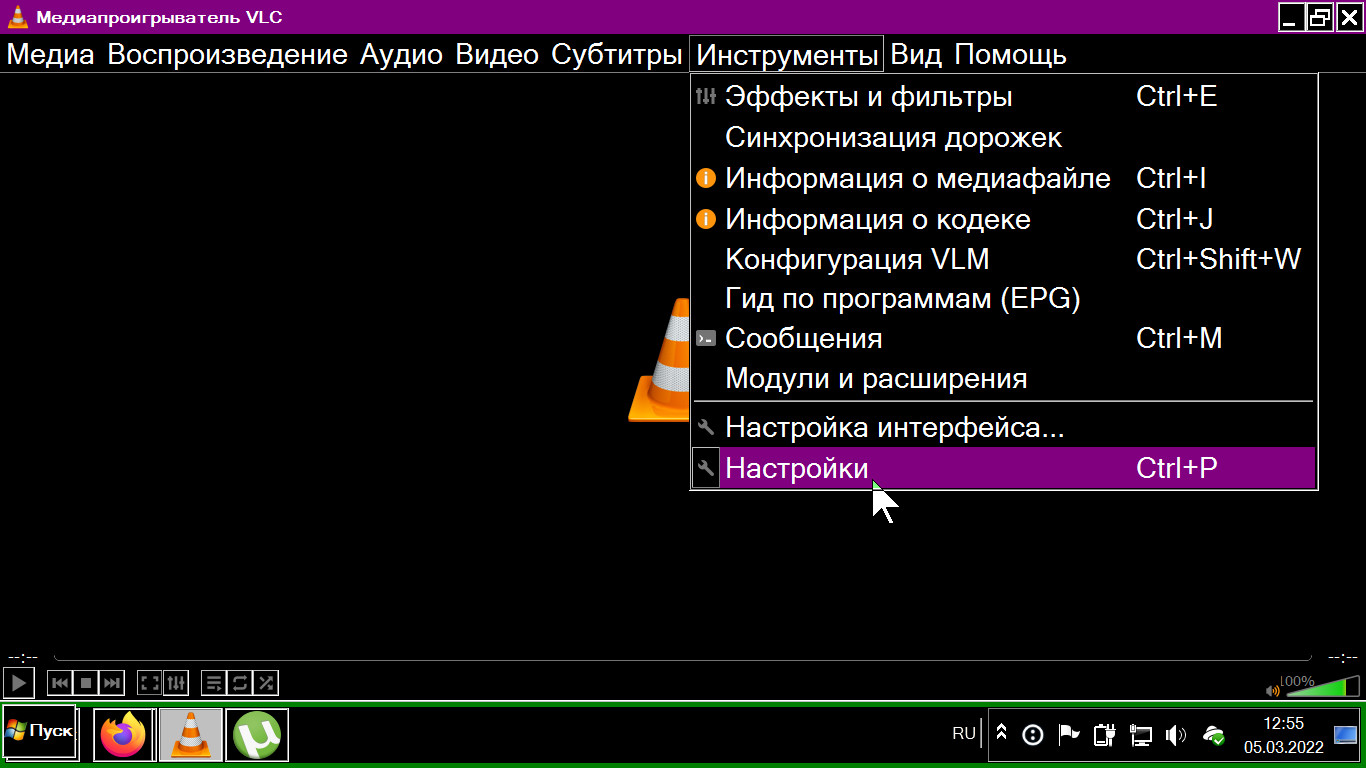Image resolution: width=1366 pixels, height=768 pixels.
Task: Skip to the next track
Action: tap(112, 683)
